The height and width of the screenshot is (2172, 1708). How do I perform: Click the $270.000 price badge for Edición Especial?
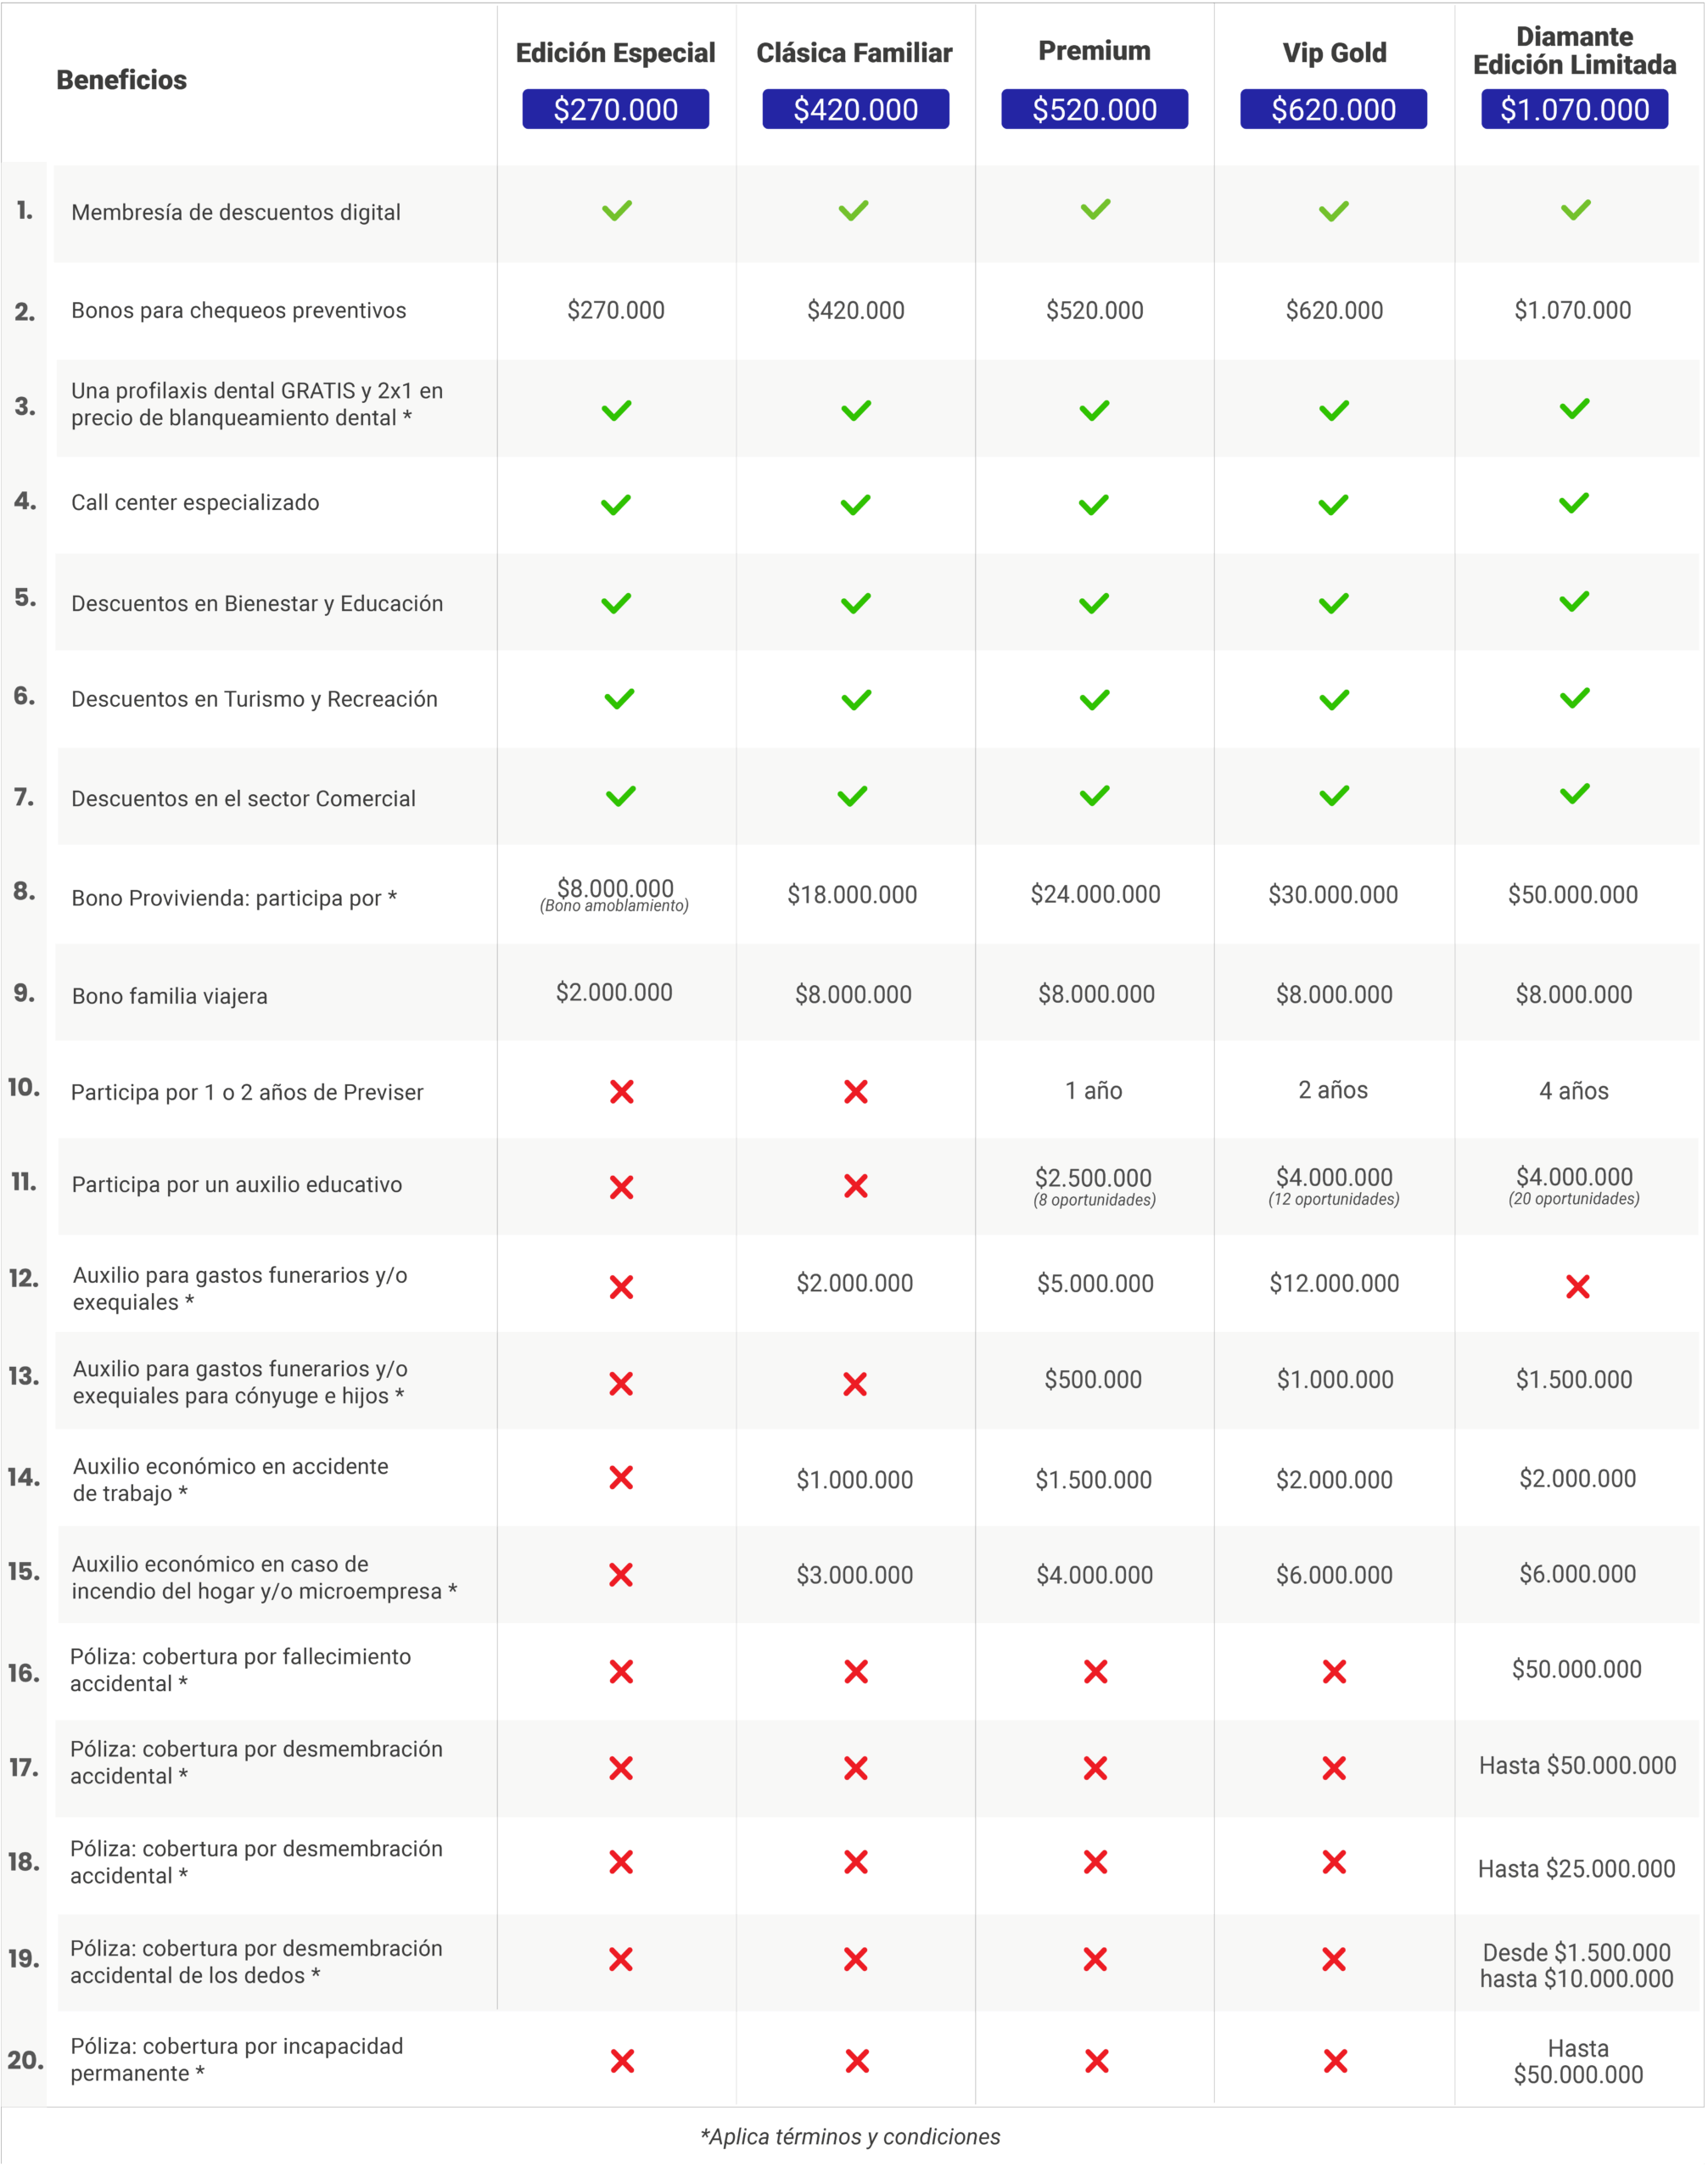[x=616, y=109]
